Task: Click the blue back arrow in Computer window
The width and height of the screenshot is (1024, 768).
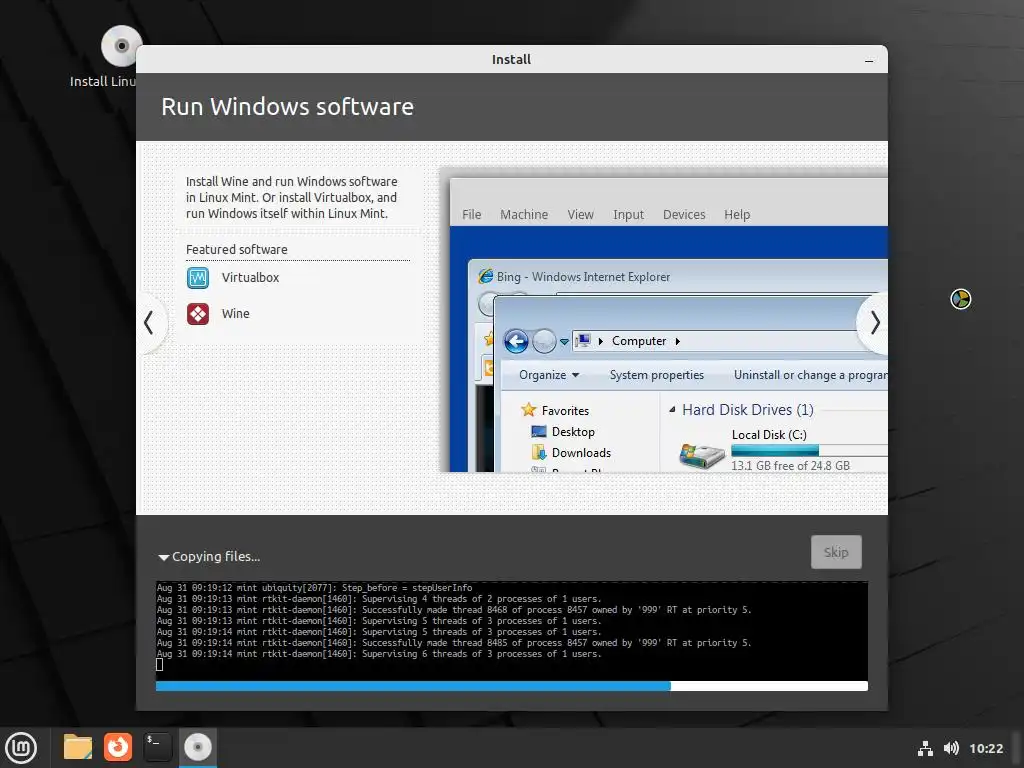Action: click(516, 341)
